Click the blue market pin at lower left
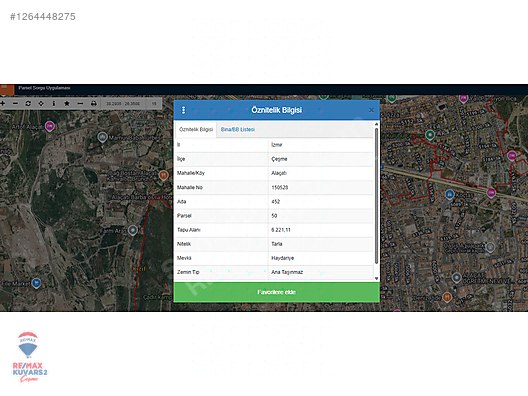 coord(36,283)
